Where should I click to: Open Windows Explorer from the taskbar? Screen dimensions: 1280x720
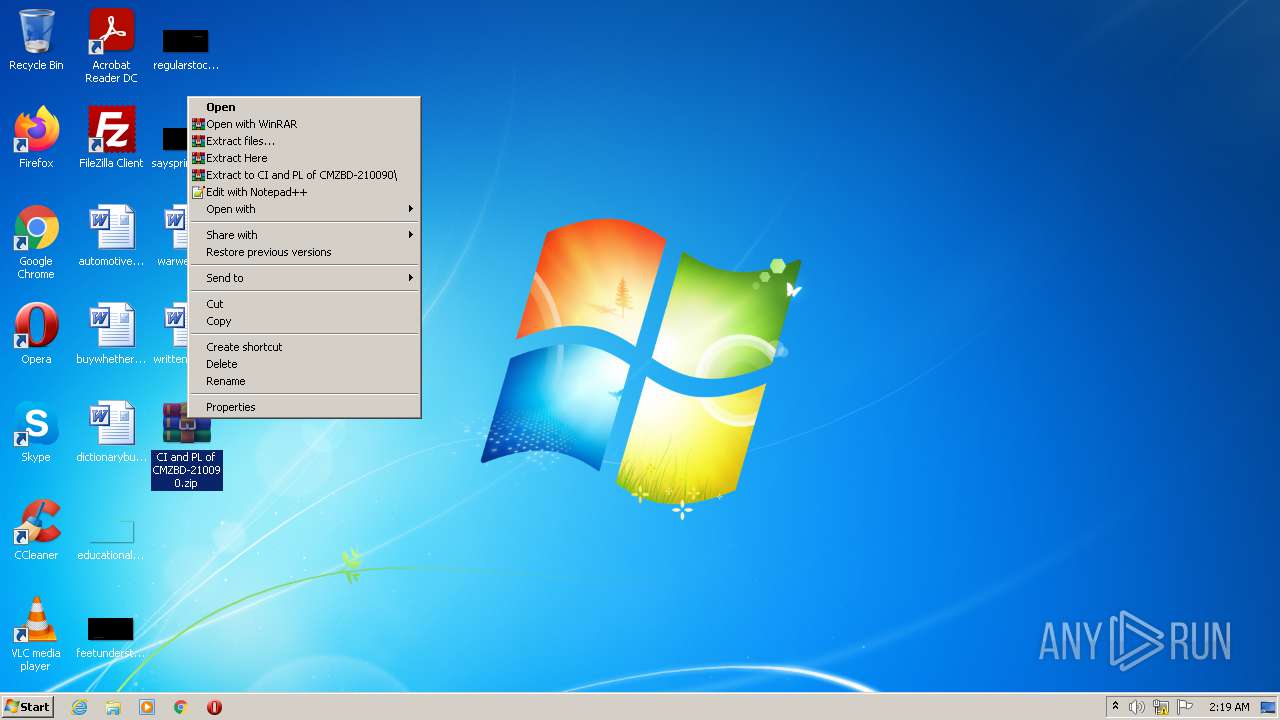tap(113, 707)
